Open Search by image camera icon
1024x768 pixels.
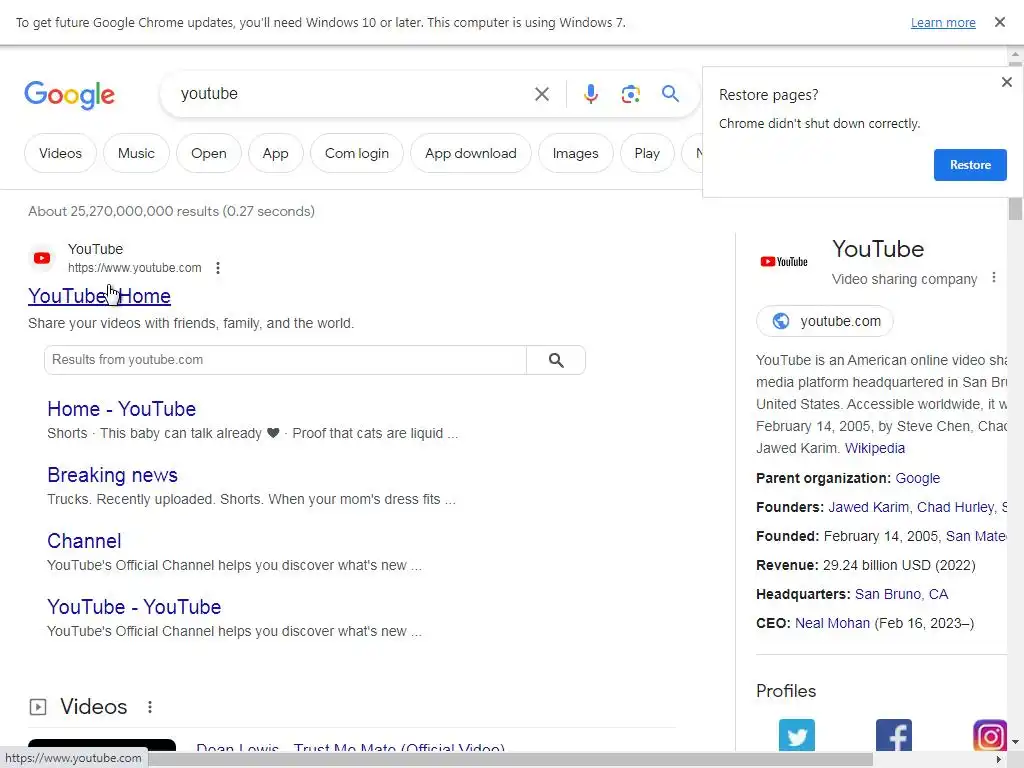pos(630,94)
